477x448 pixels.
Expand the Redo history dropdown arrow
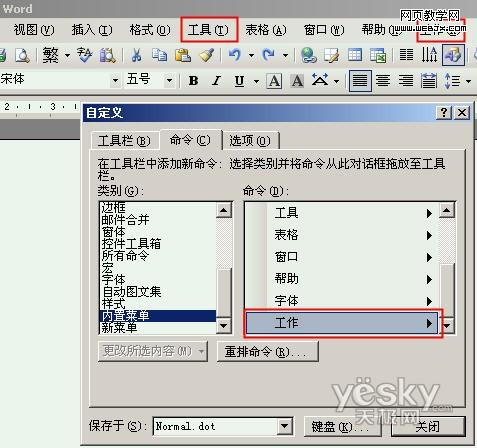tap(285, 55)
